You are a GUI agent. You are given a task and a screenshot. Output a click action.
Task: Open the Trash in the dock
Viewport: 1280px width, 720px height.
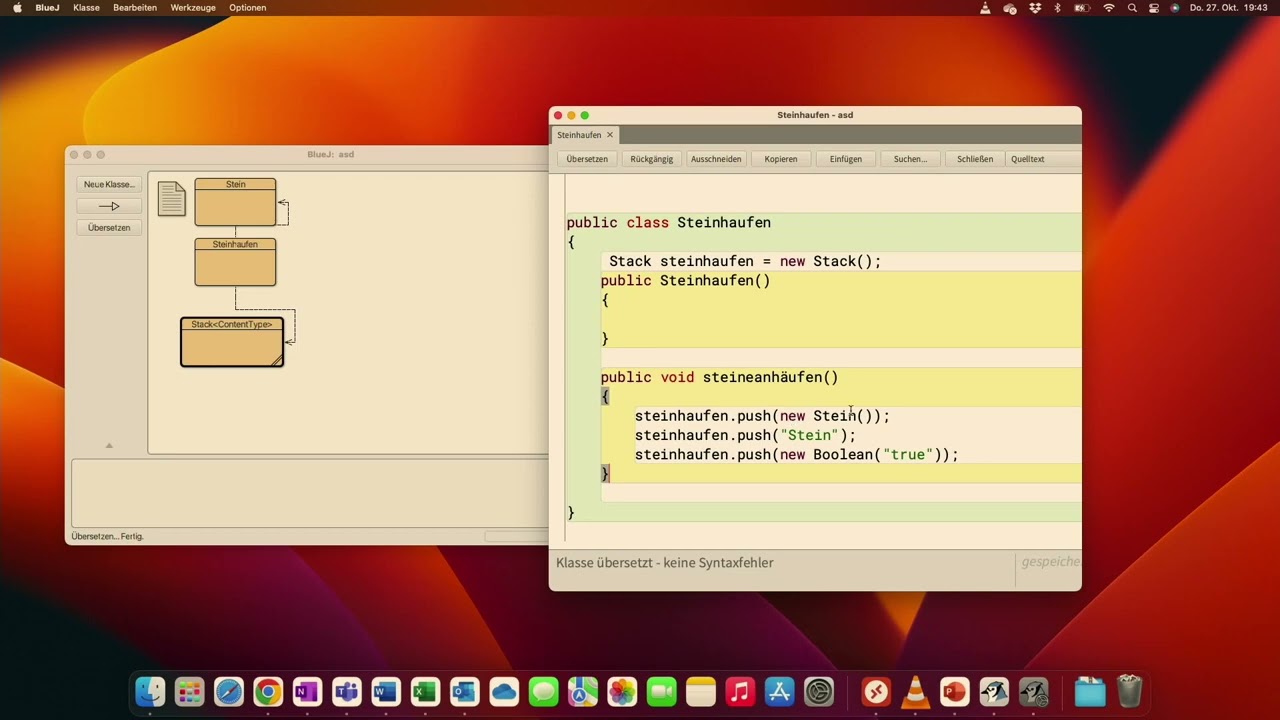[x=1129, y=691]
